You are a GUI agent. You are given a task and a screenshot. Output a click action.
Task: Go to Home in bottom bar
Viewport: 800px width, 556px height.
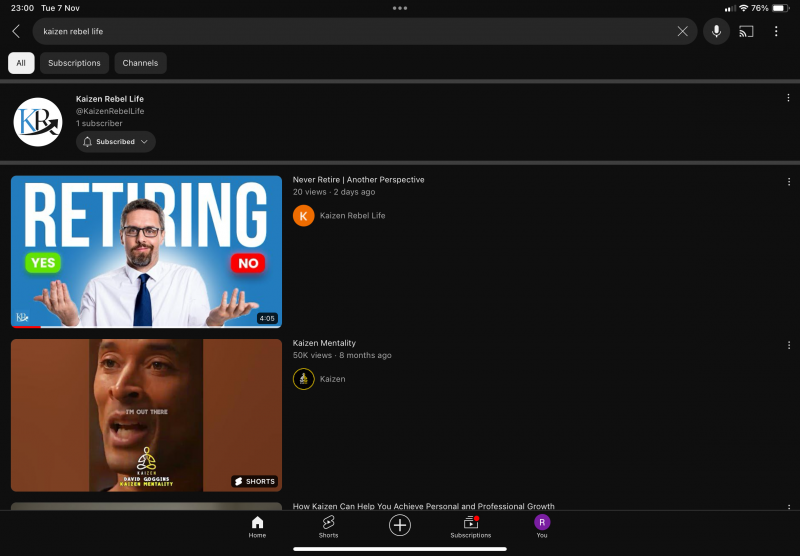coord(257,527)
